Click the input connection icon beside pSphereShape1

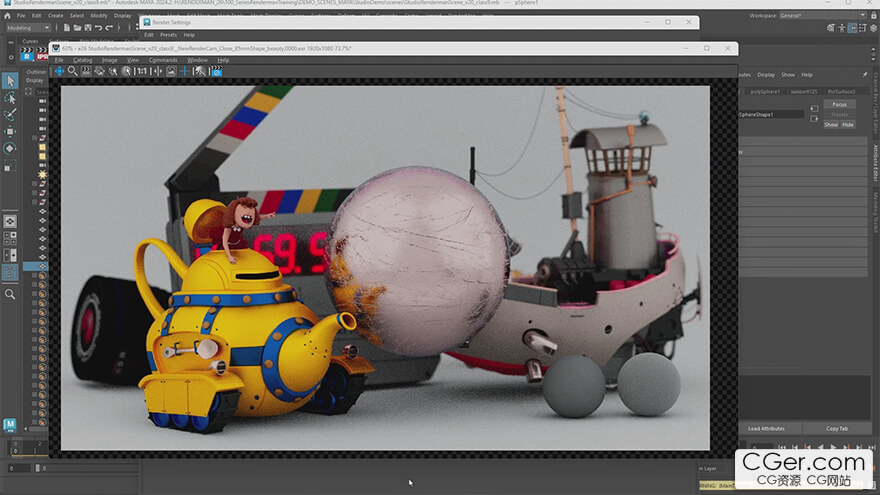coord(814,109)
